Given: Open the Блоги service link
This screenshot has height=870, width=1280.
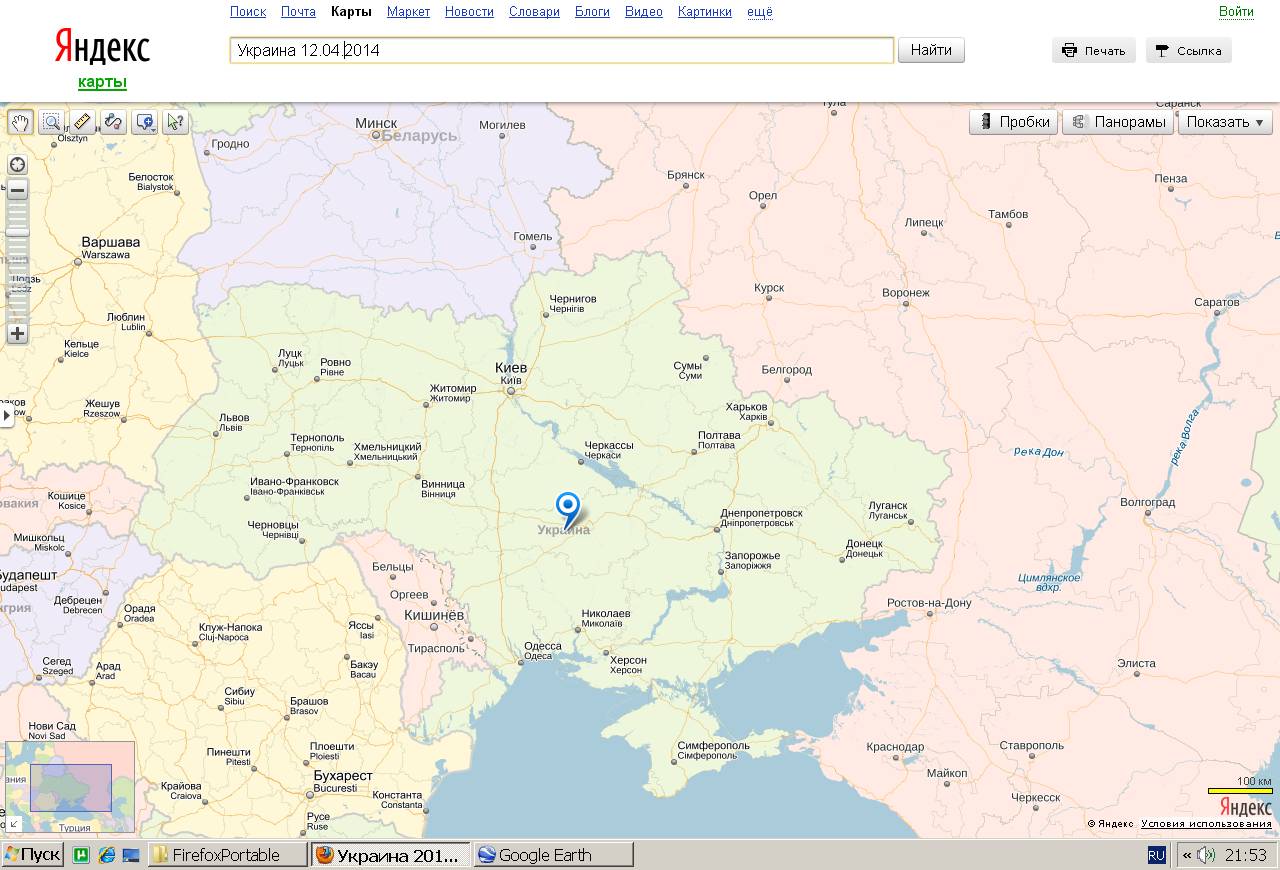Looking at the screenshot, I should [x=592, y=12].
